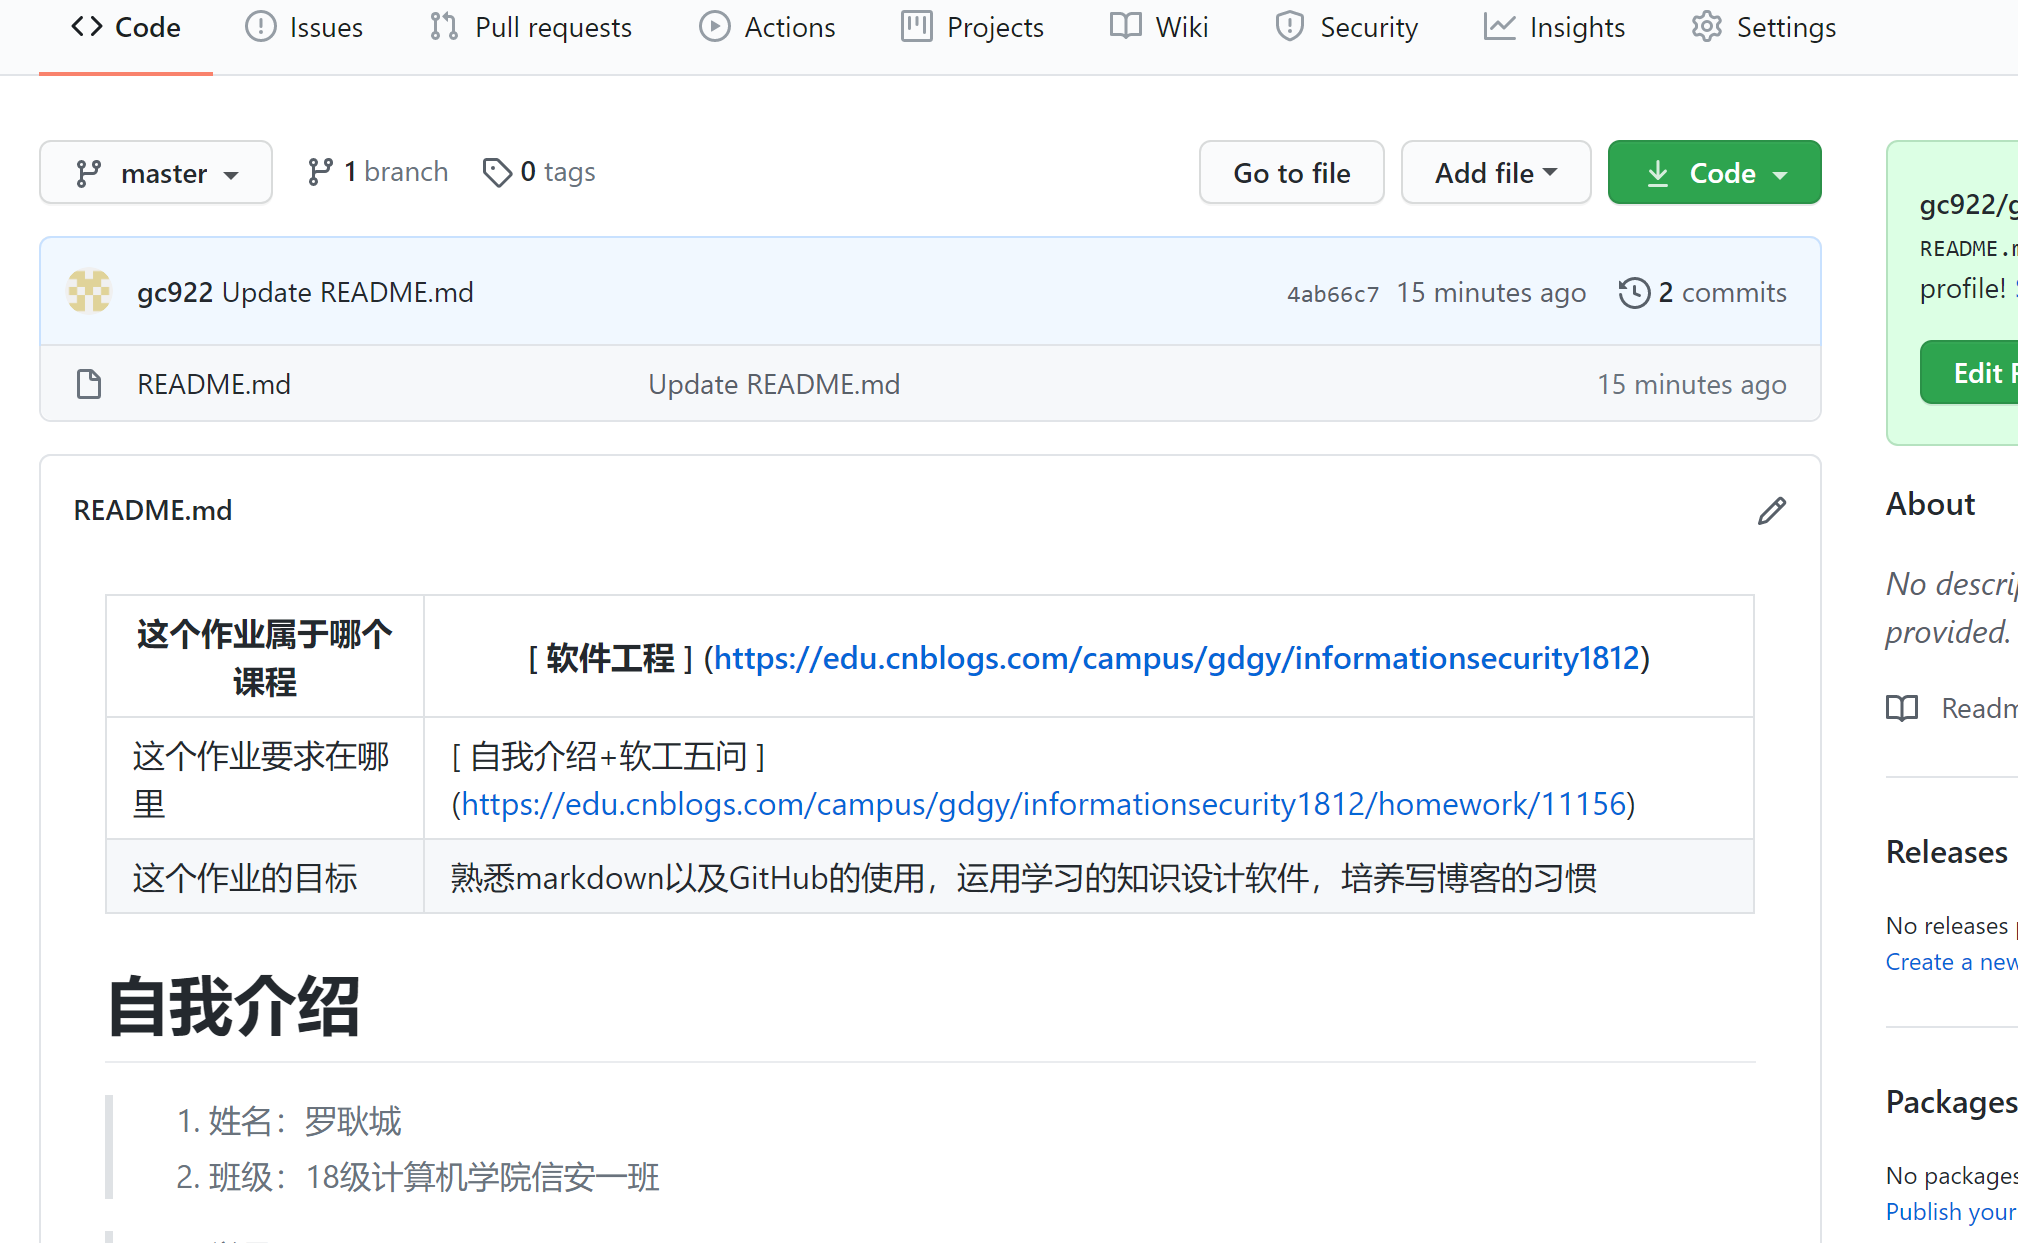Open commit hash 4ab66c7
This screenshot has width=2018, height=1243.
[1332, 294]
